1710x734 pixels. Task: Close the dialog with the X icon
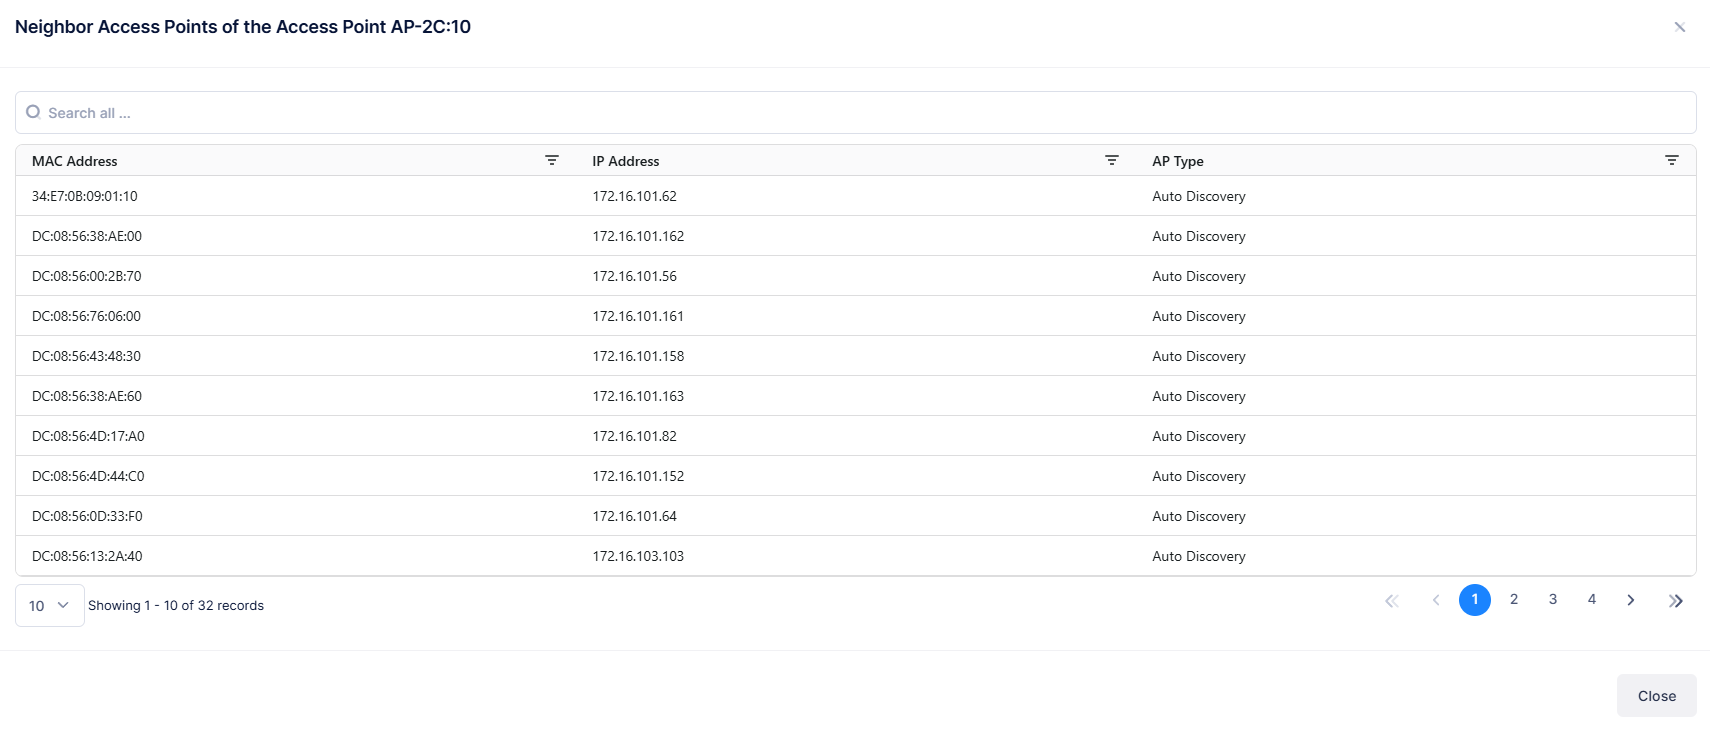pos(1680,27)
